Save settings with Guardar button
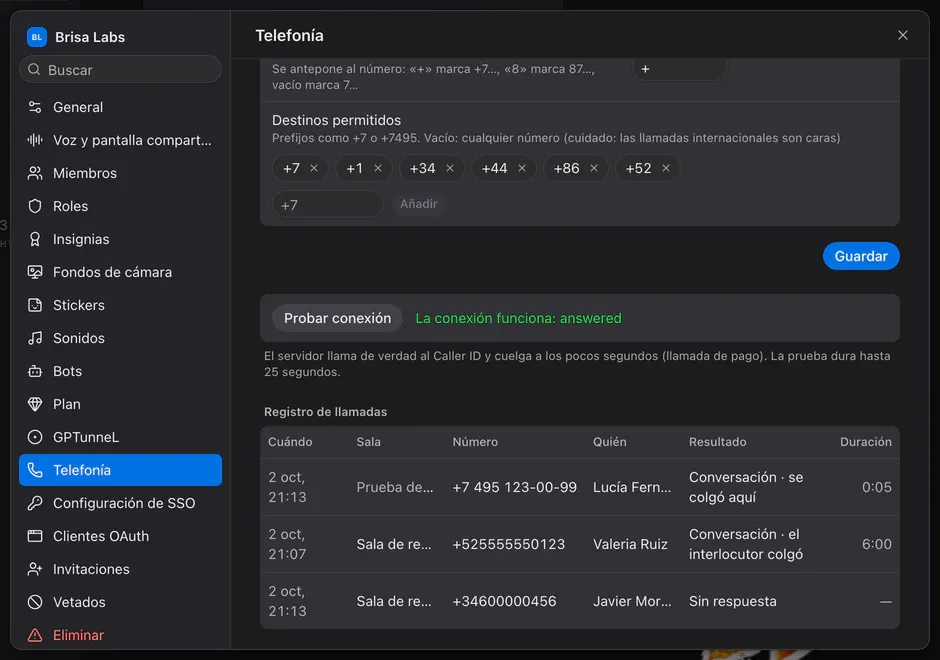940x660 pixels. click(861, 256)
